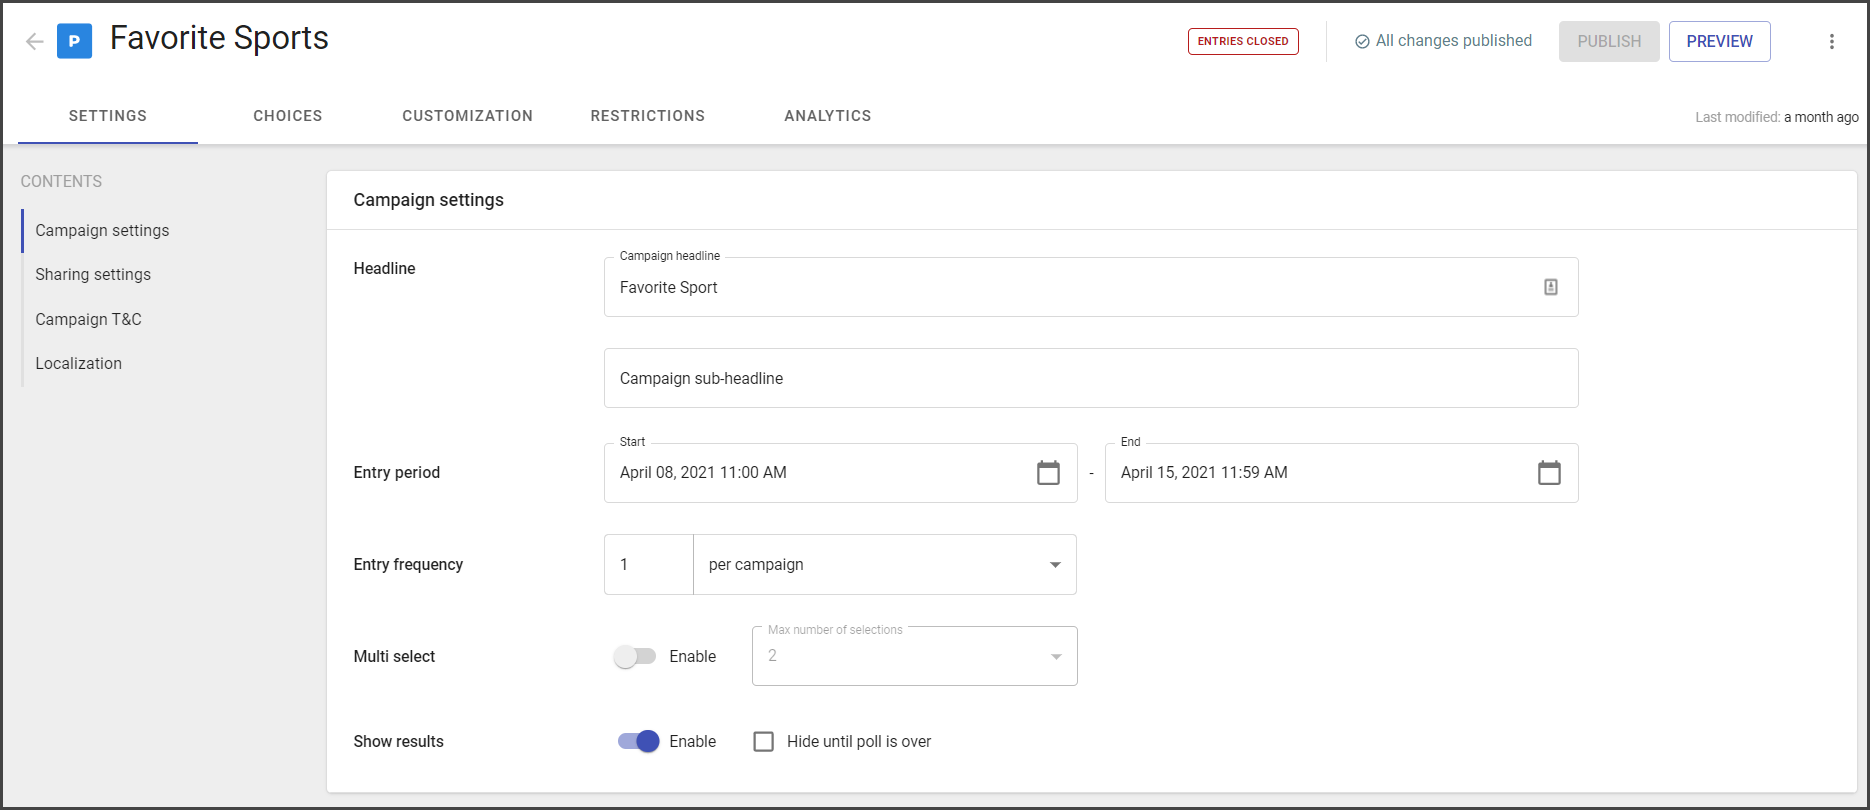
Task: Open the Max number of selections dropdown
Action: [x=915, y=656]
